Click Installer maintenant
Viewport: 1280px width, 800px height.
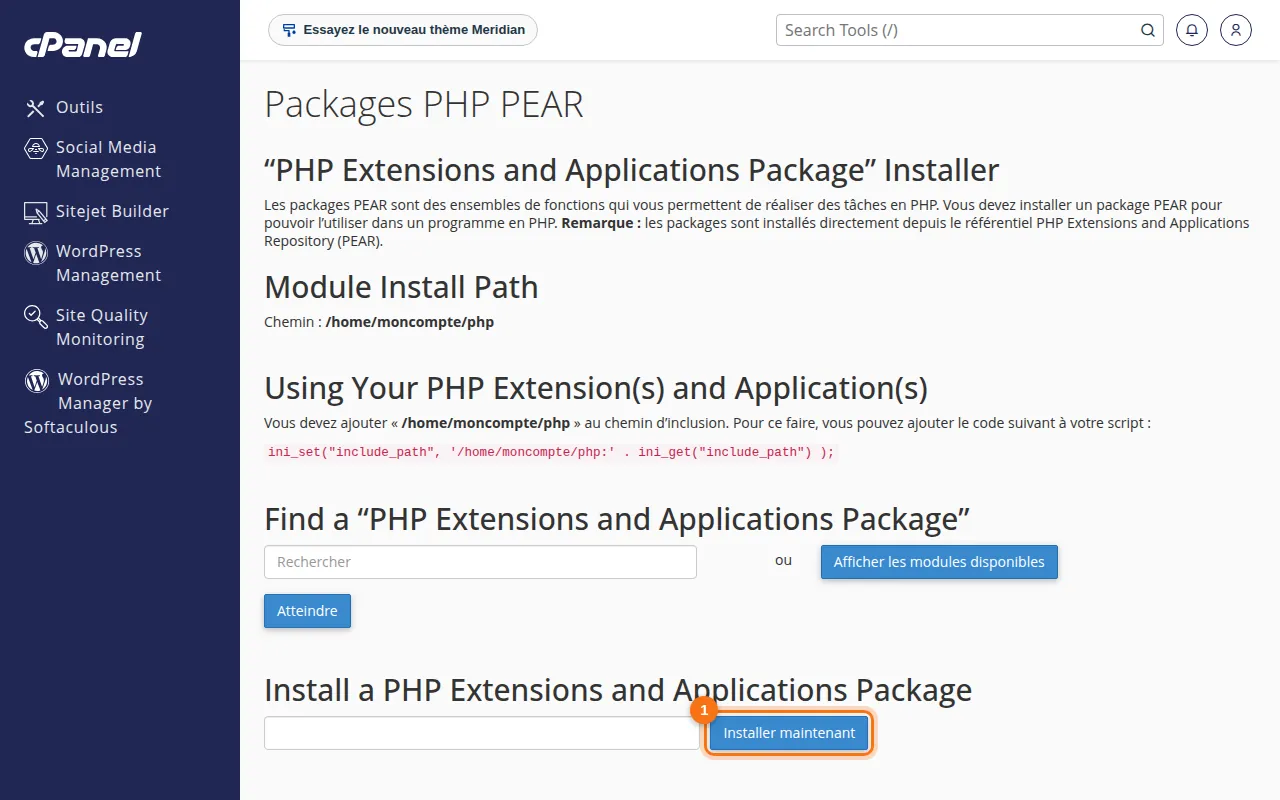coord(789,733)
